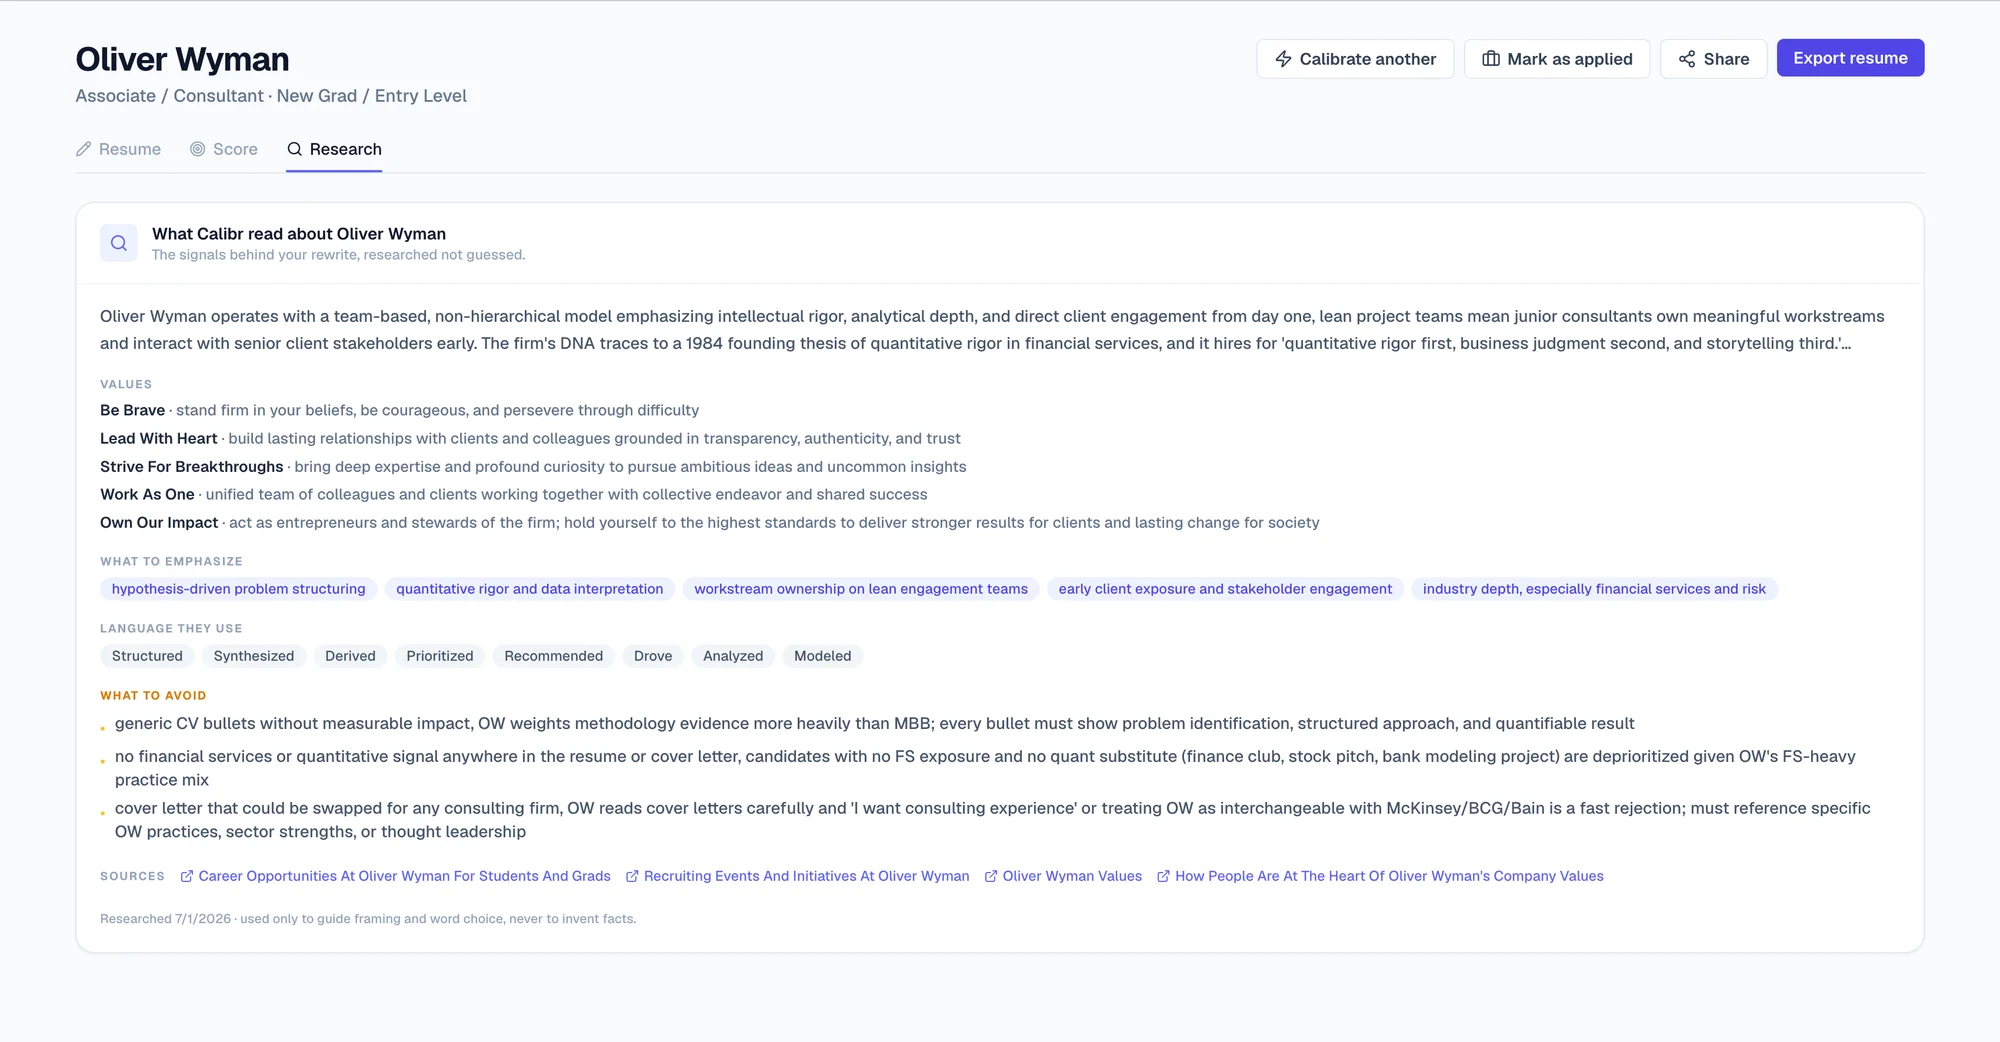Click the Synthesized language chip

point(254,656)
